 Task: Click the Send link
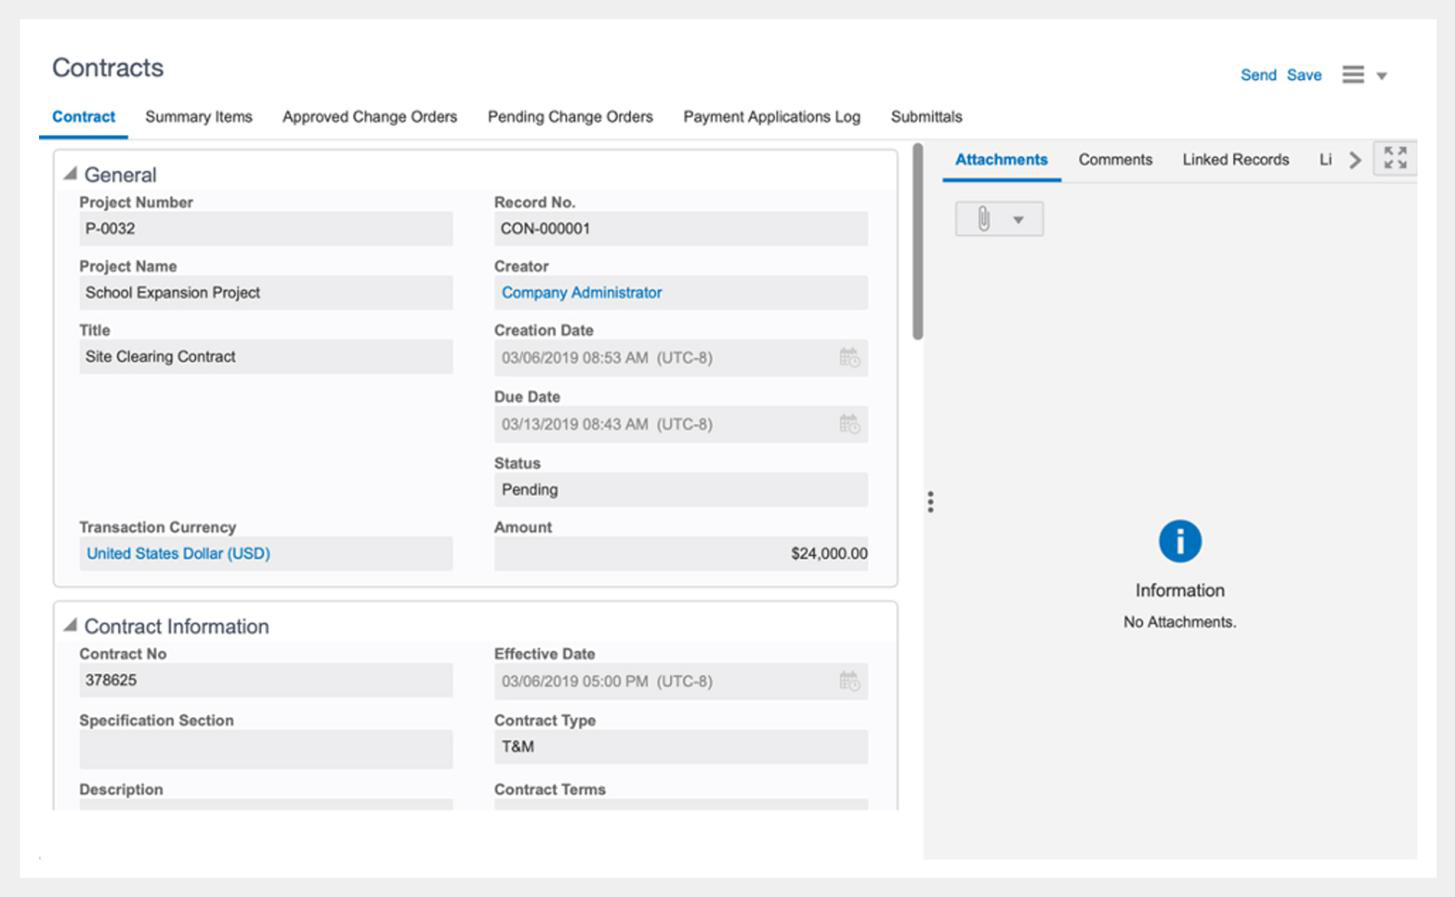(x=1258, y=75)
